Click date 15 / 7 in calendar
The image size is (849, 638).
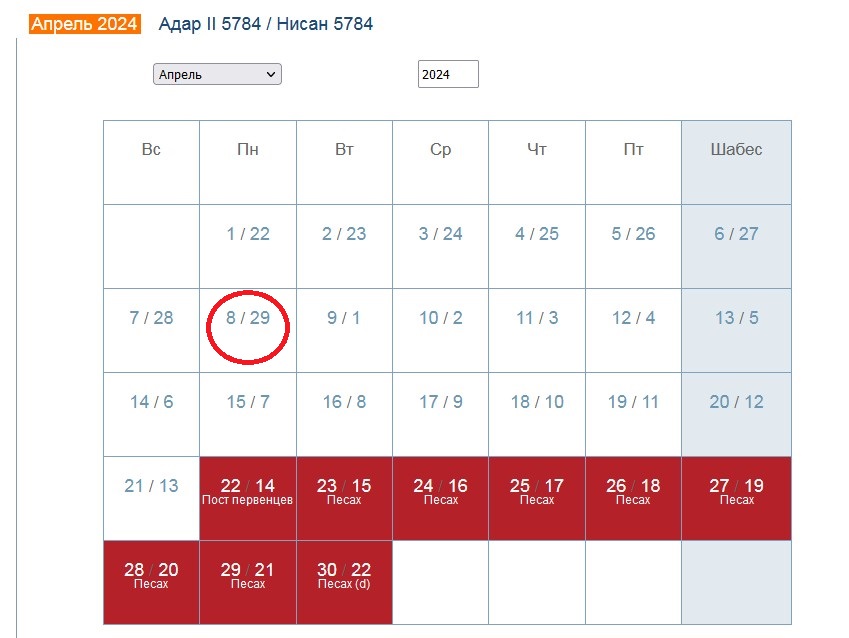248,402
